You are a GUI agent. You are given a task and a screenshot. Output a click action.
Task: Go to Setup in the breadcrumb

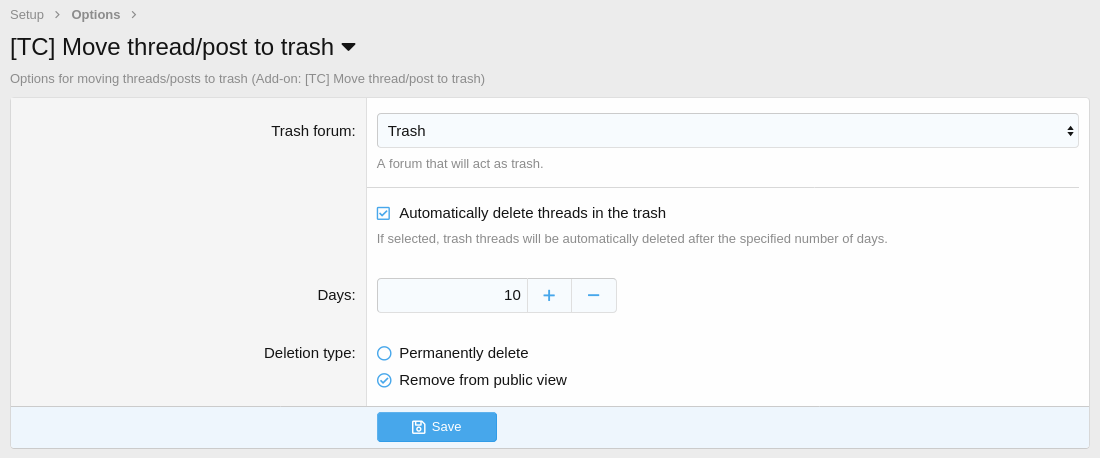[27, 15]
